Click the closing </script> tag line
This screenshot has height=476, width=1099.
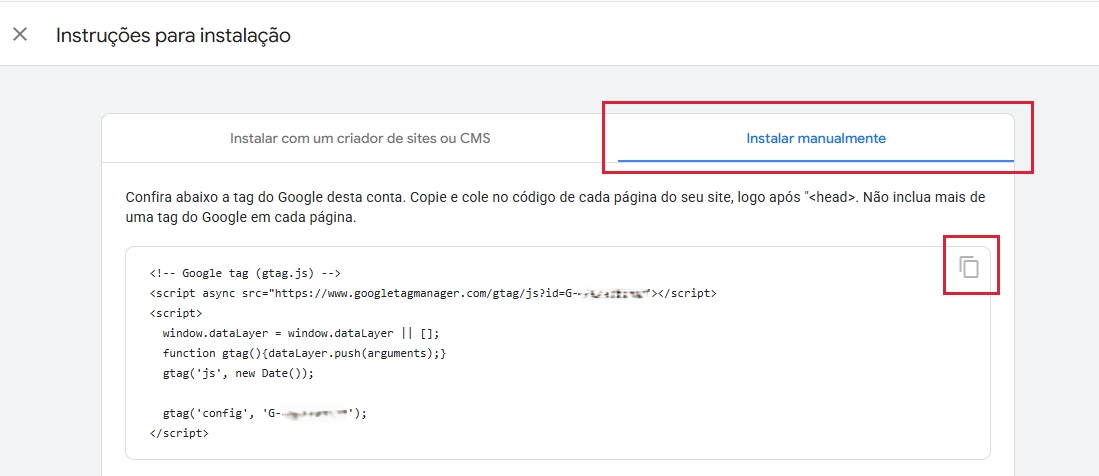(x=179, y=433)
